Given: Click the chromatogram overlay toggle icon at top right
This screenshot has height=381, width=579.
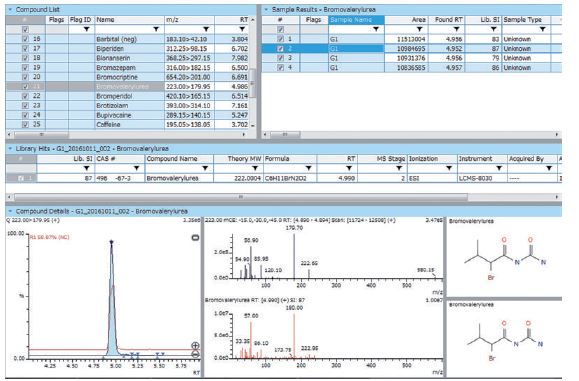Looking at the screenshot, I should 196,237.
